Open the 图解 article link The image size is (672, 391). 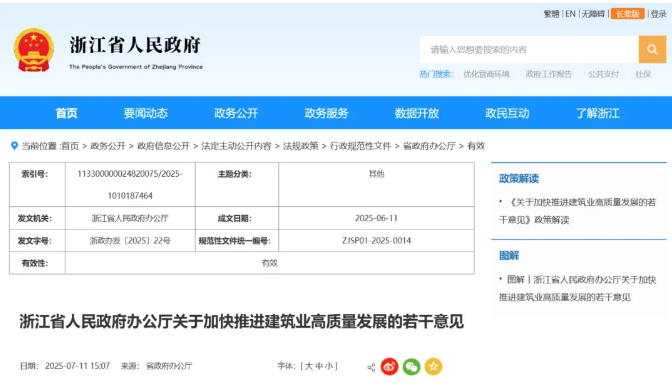pyautogui.click(x=577, y=288)
